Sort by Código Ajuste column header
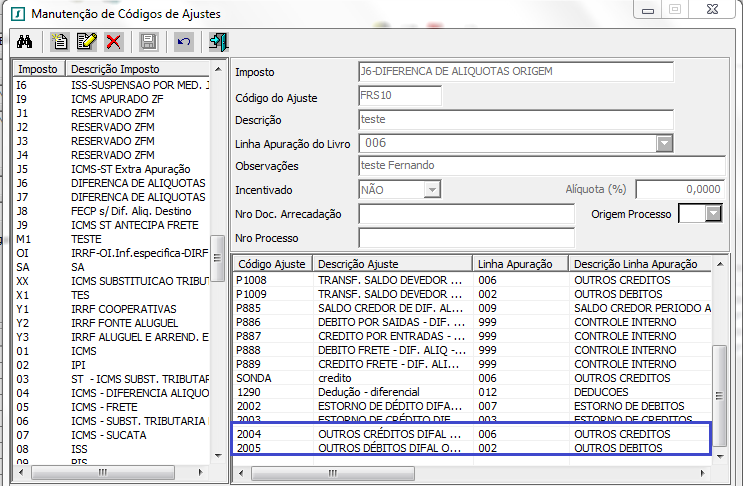Image resolution: width=743 pixels, height=486 pixels. click(x=272, y=263)
